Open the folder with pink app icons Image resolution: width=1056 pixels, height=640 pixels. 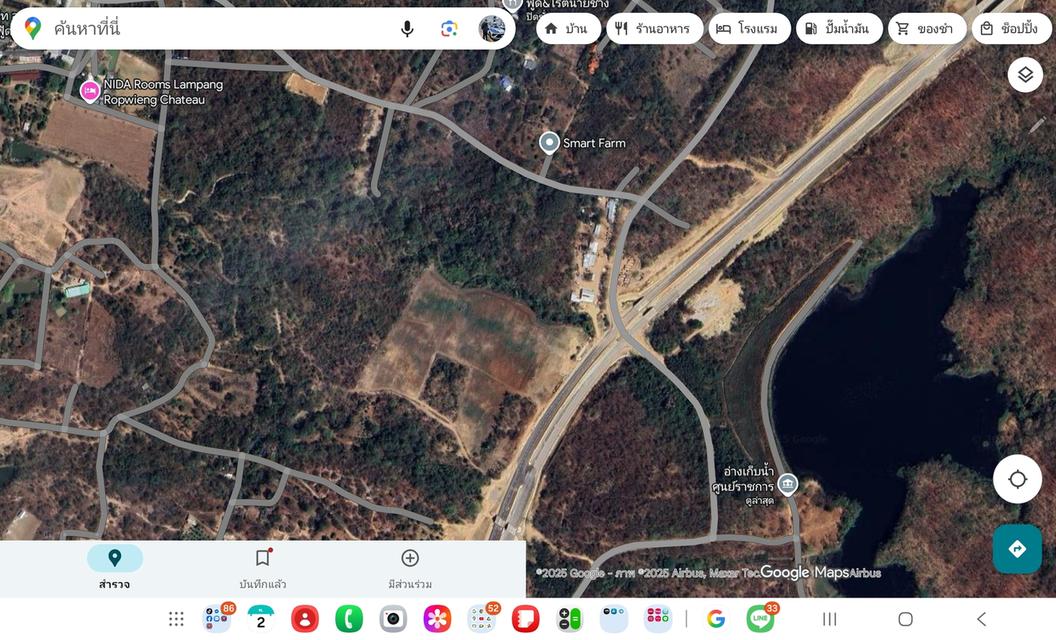(x=658, y=618)
